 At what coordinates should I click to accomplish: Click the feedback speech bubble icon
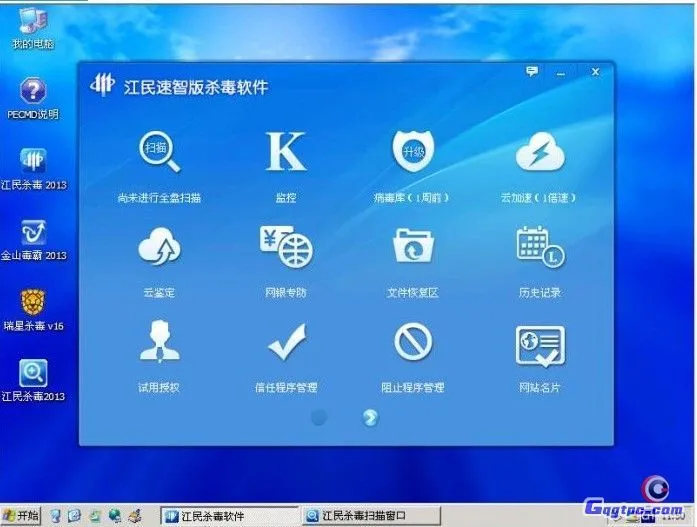tap(532, 71)
